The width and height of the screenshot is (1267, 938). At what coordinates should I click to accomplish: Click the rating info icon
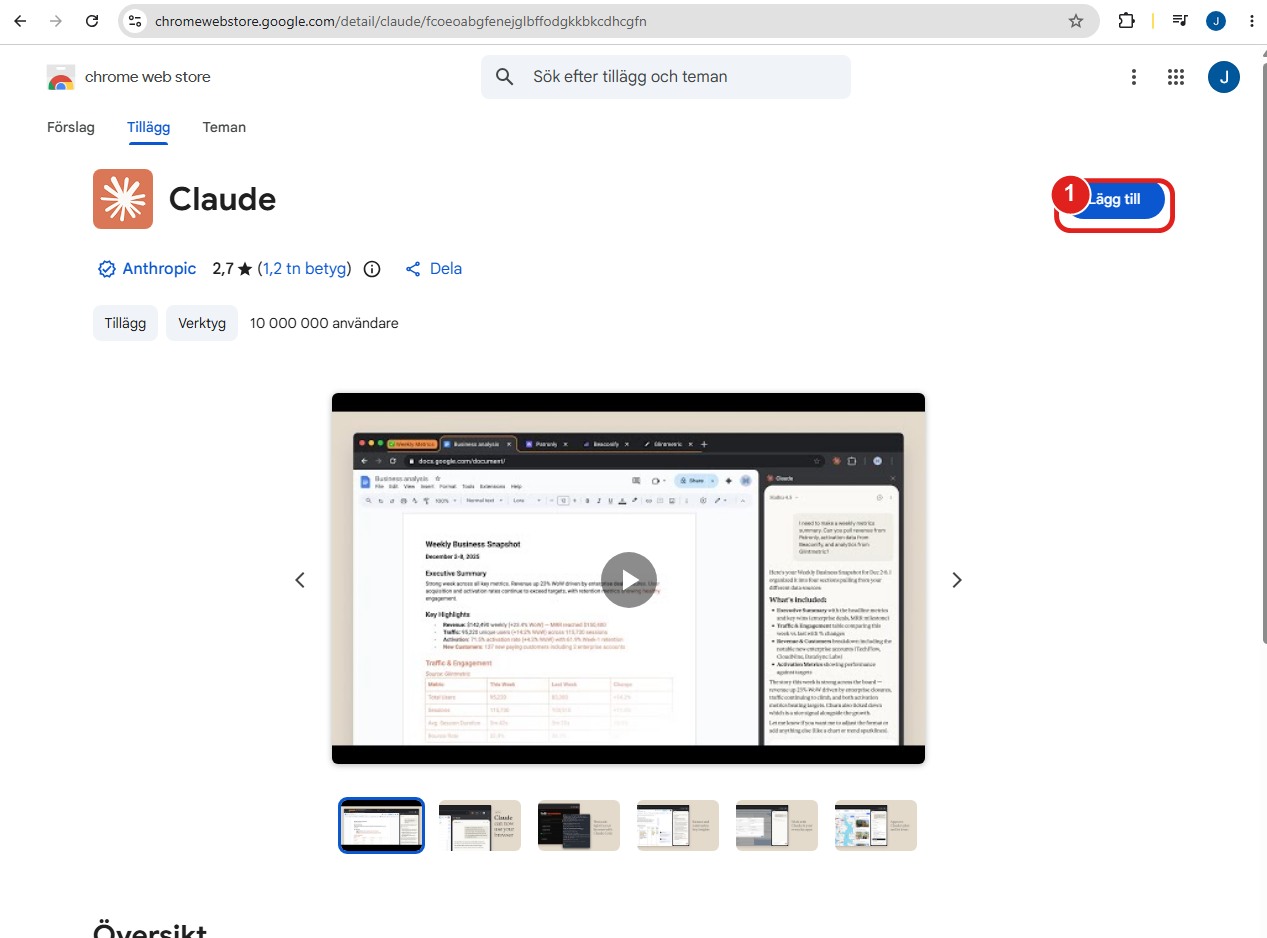[x=372, y=269]
